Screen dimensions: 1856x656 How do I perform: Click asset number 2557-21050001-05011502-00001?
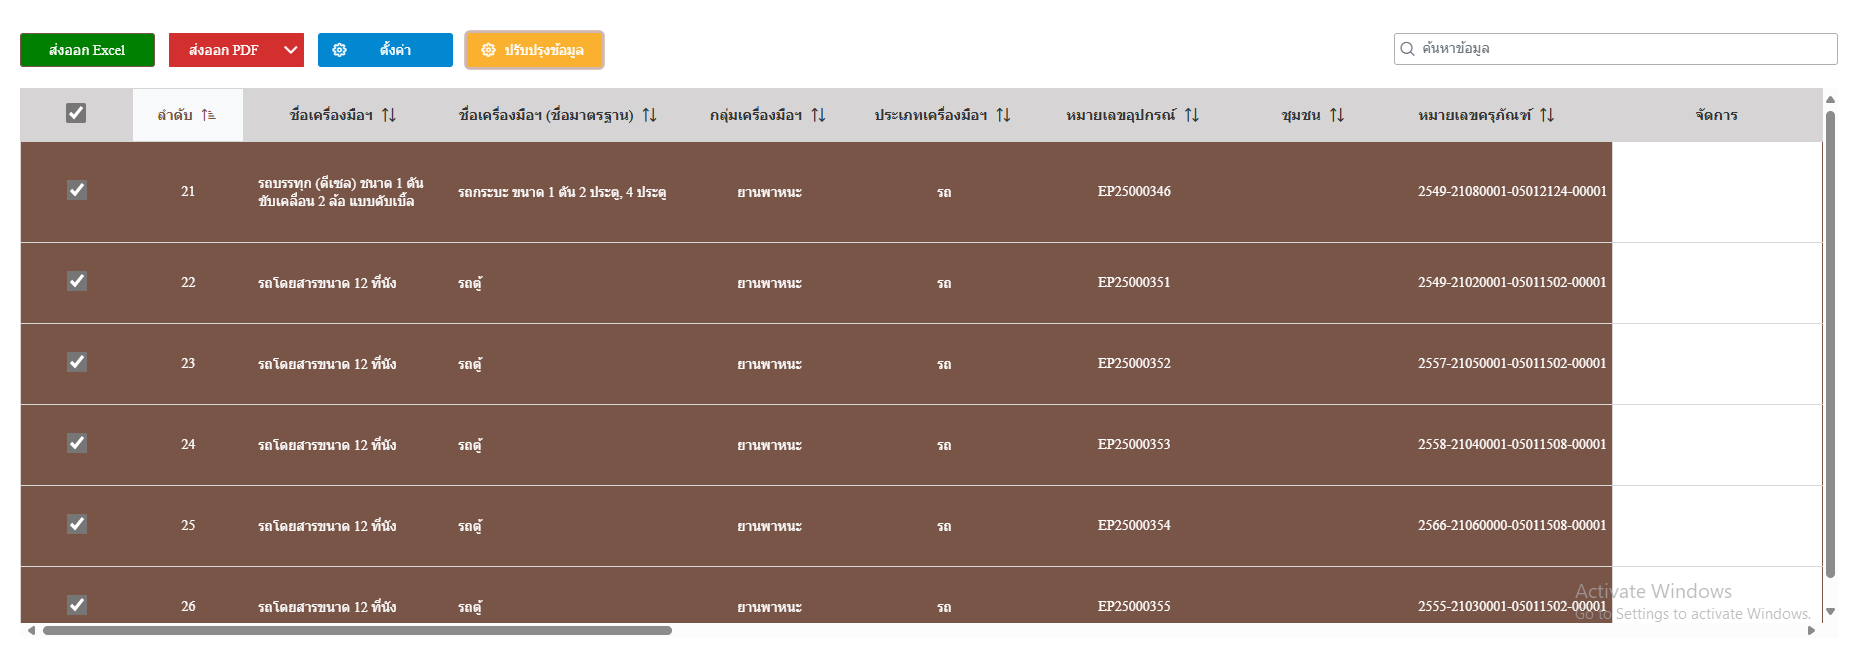coord(1512,363)
